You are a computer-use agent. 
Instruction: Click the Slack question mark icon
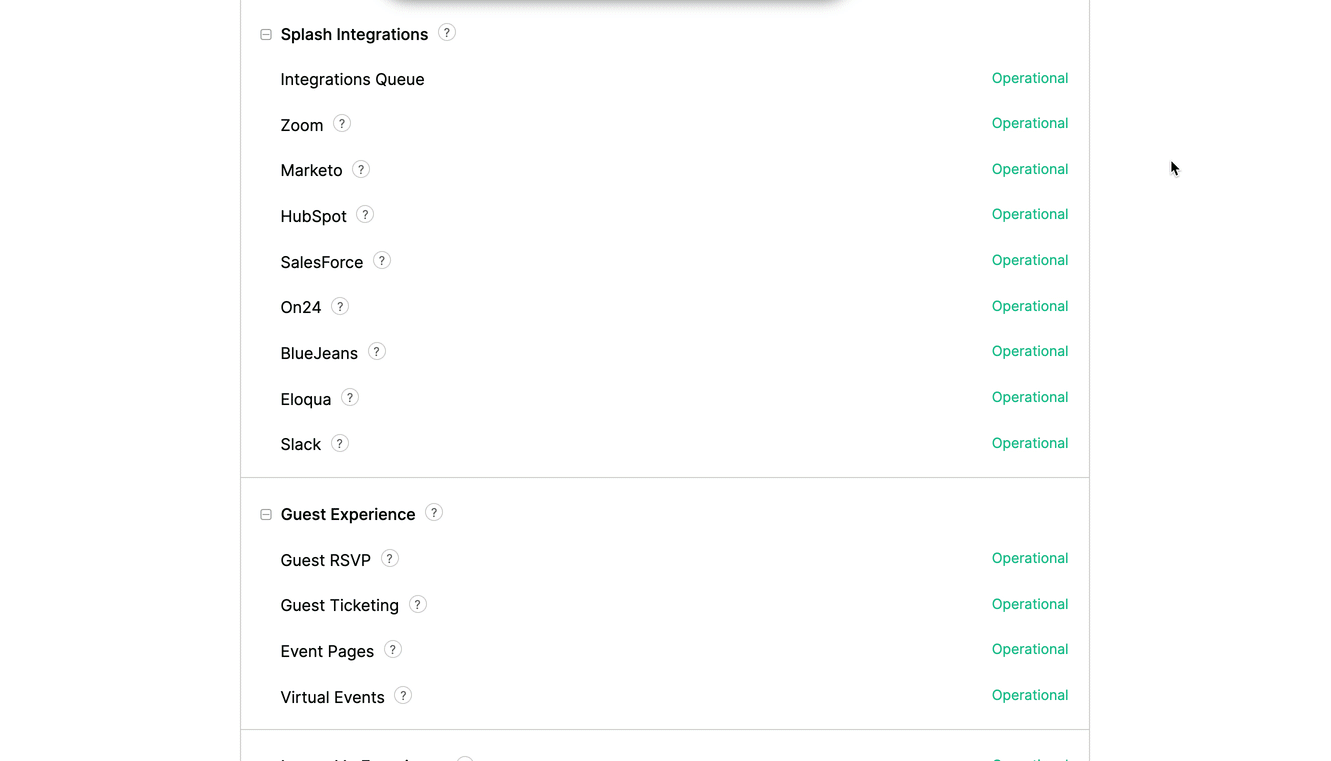[340, 443]
